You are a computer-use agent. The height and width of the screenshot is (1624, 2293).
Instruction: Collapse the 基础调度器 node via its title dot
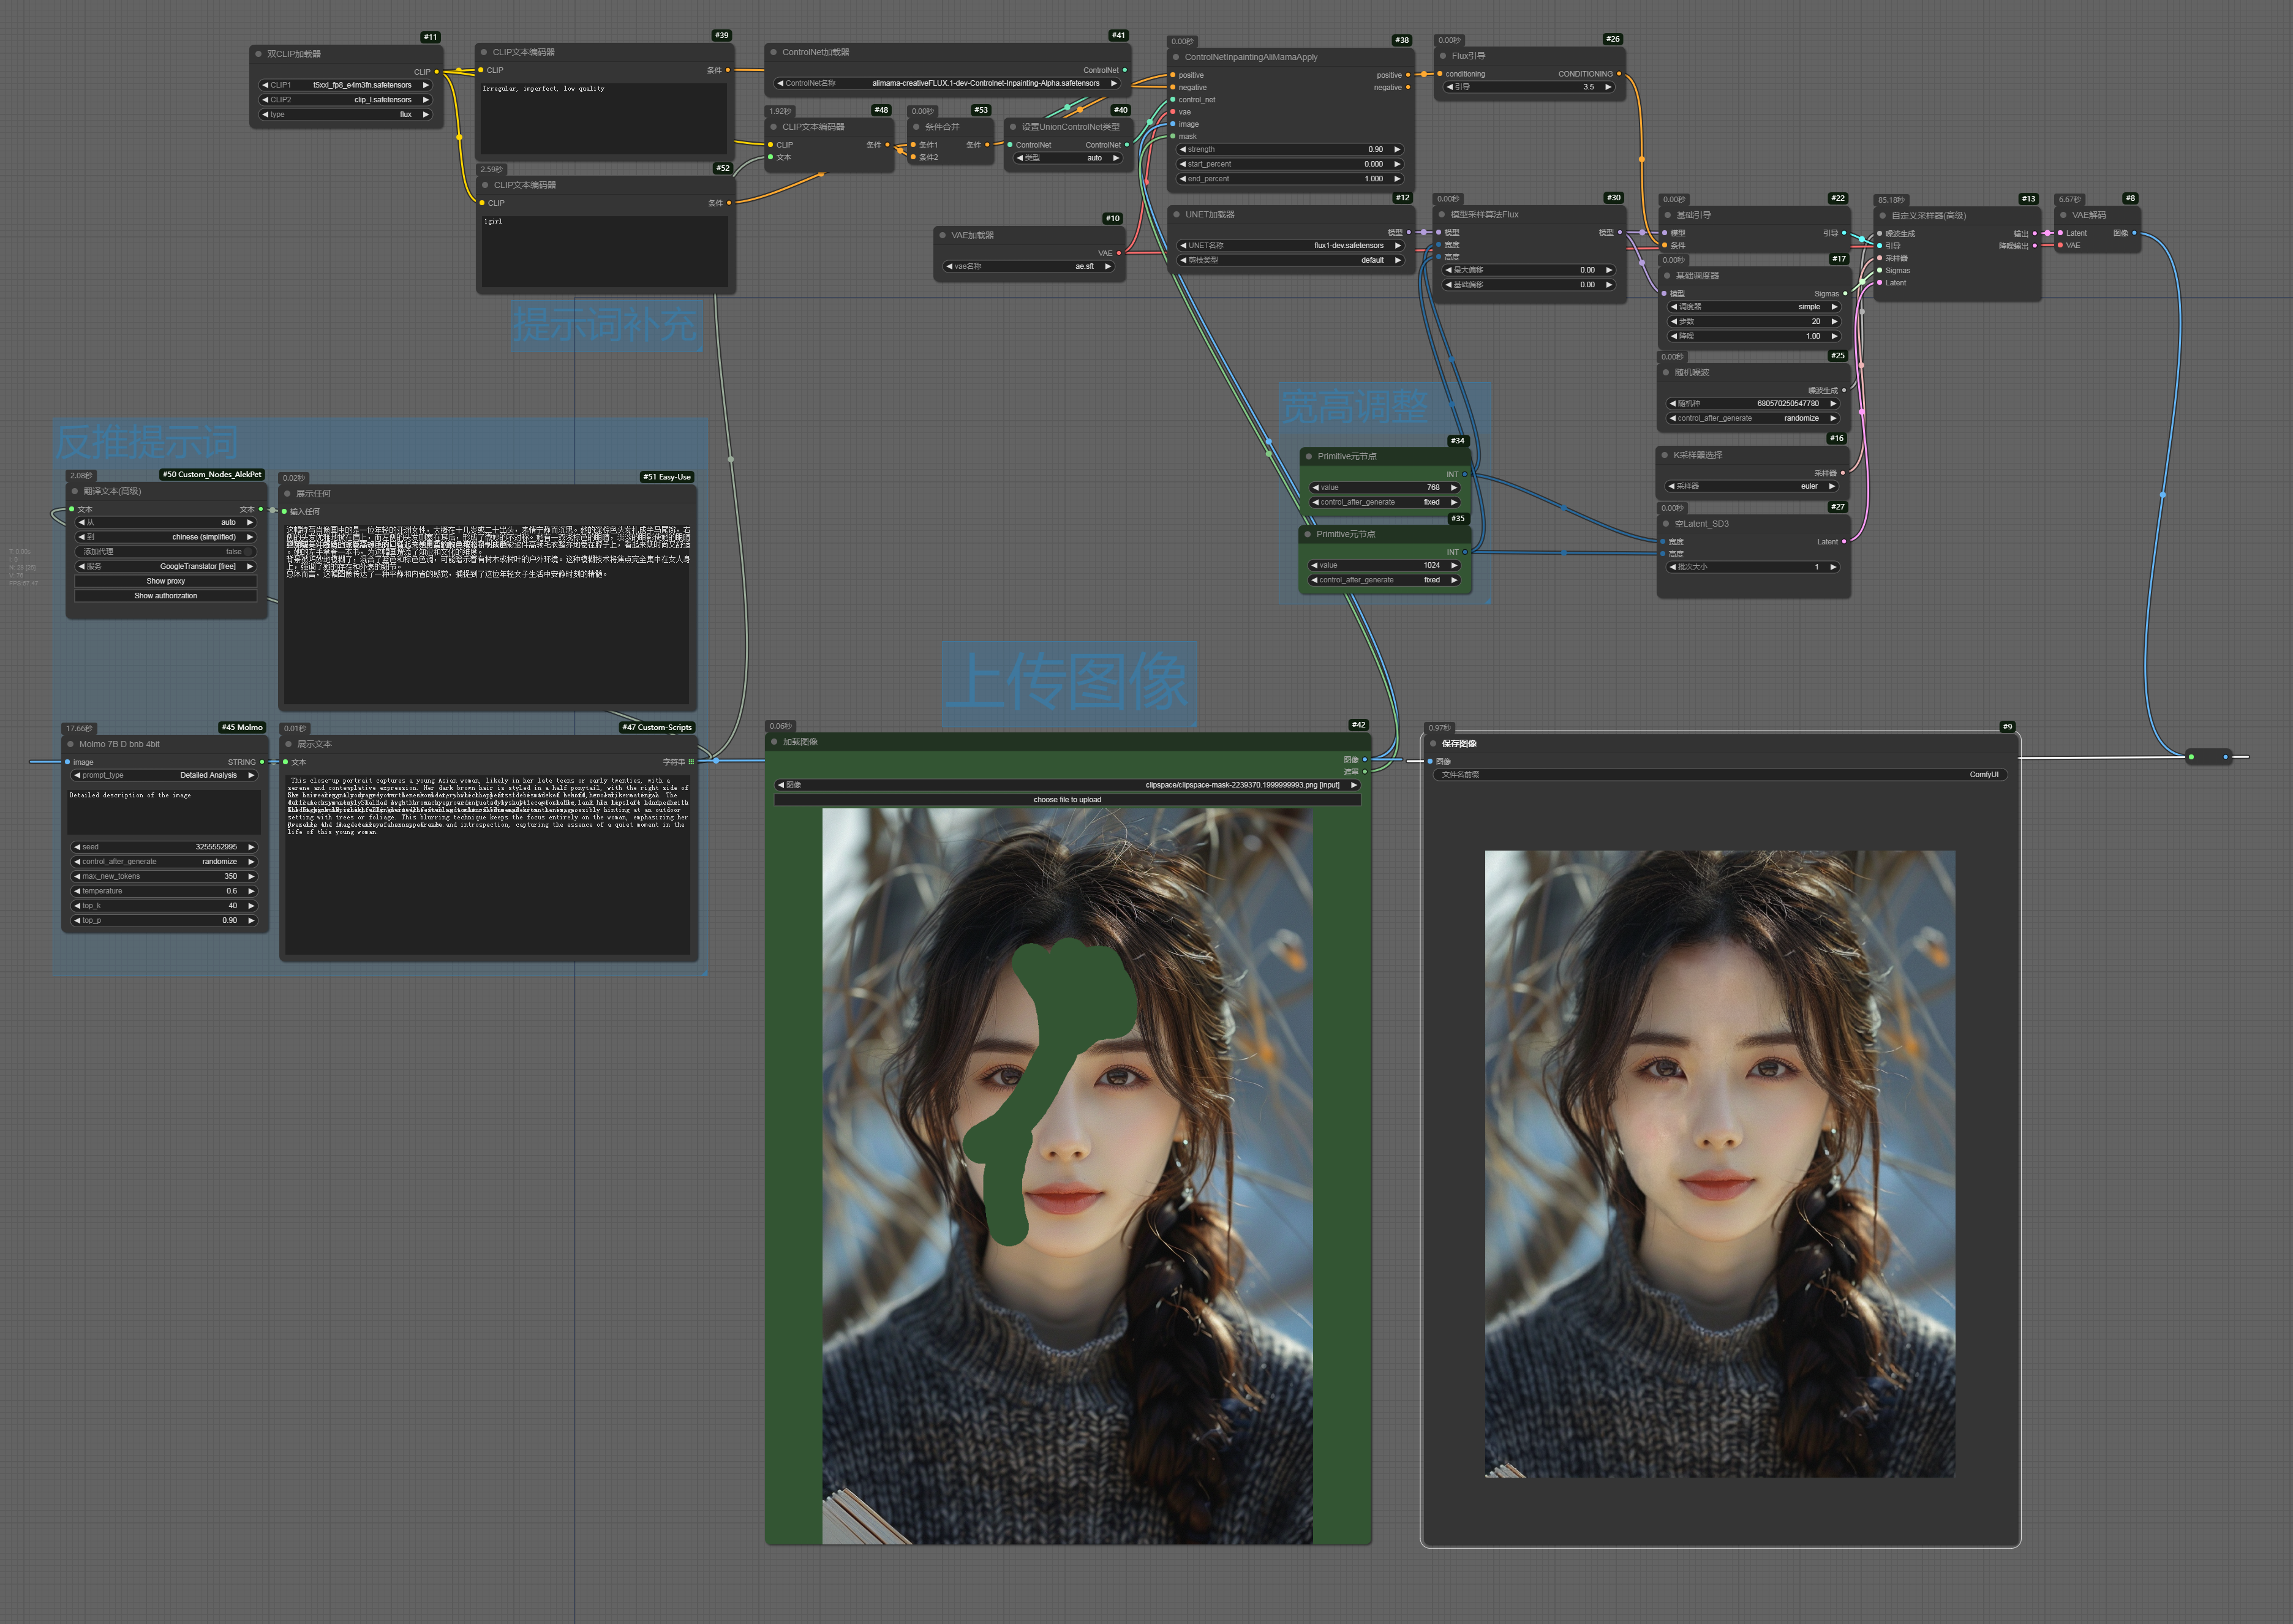point(1668,276)
